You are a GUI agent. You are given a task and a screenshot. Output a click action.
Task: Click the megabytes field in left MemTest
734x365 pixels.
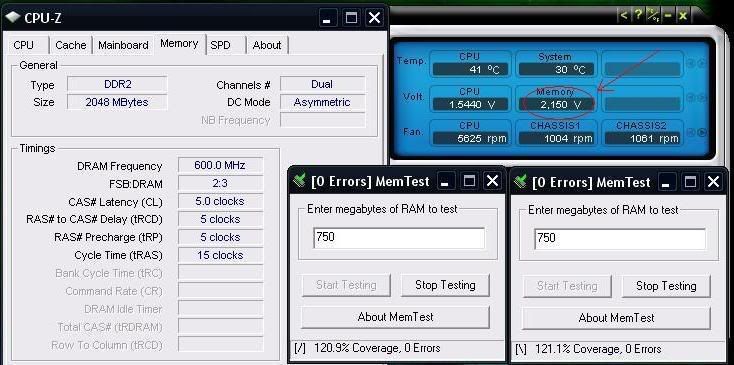point(399,238)
